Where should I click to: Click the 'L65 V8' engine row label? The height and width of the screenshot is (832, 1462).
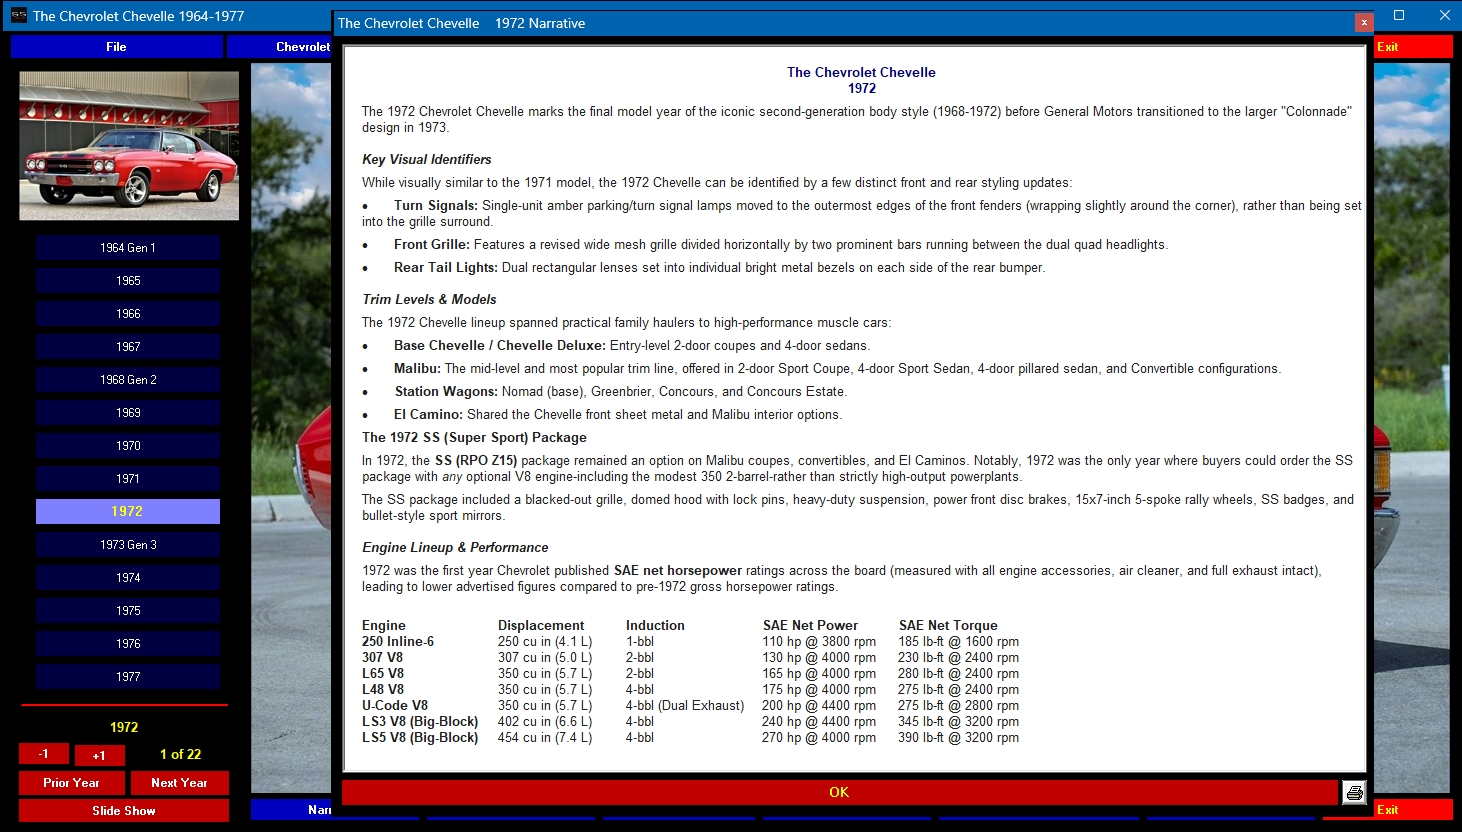point(383,673)
